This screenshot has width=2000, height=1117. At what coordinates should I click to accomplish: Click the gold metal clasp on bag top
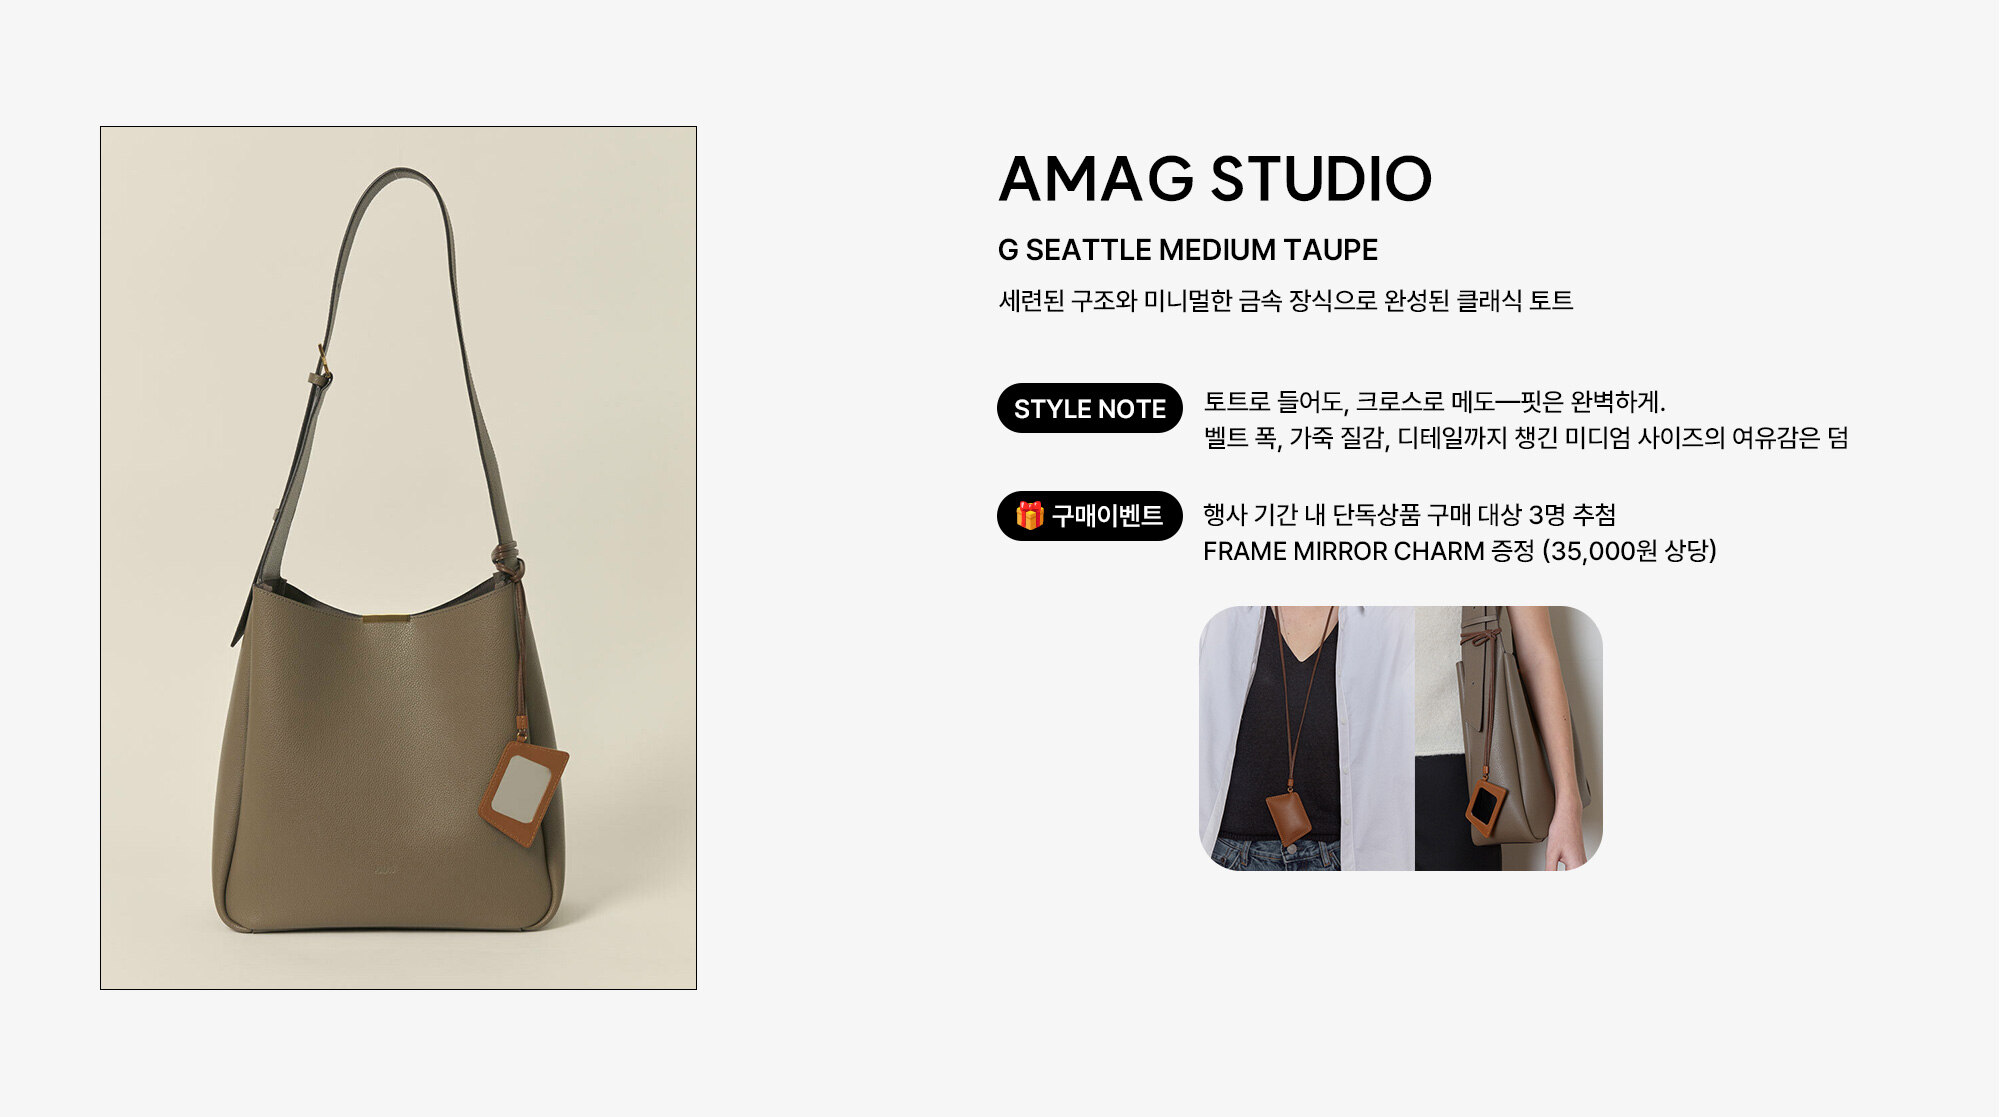tap(386, 621)
